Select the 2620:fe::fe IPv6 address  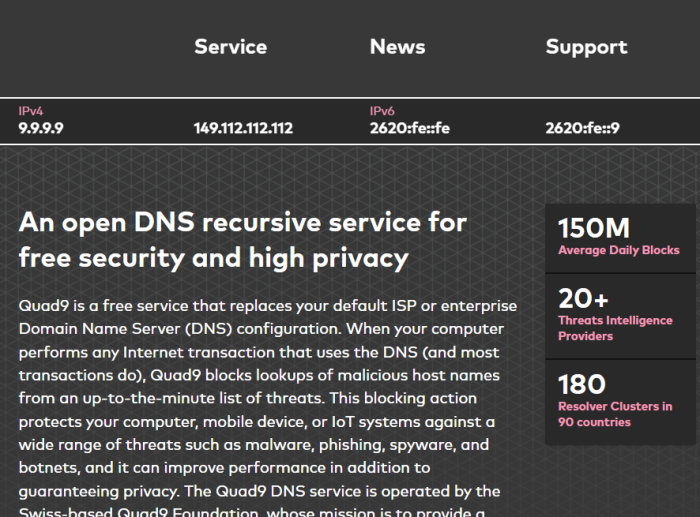click(409, 128)
